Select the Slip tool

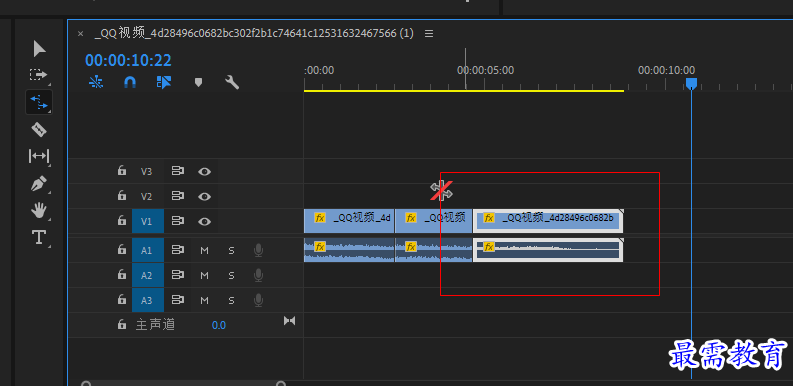(x=39, y=156)
